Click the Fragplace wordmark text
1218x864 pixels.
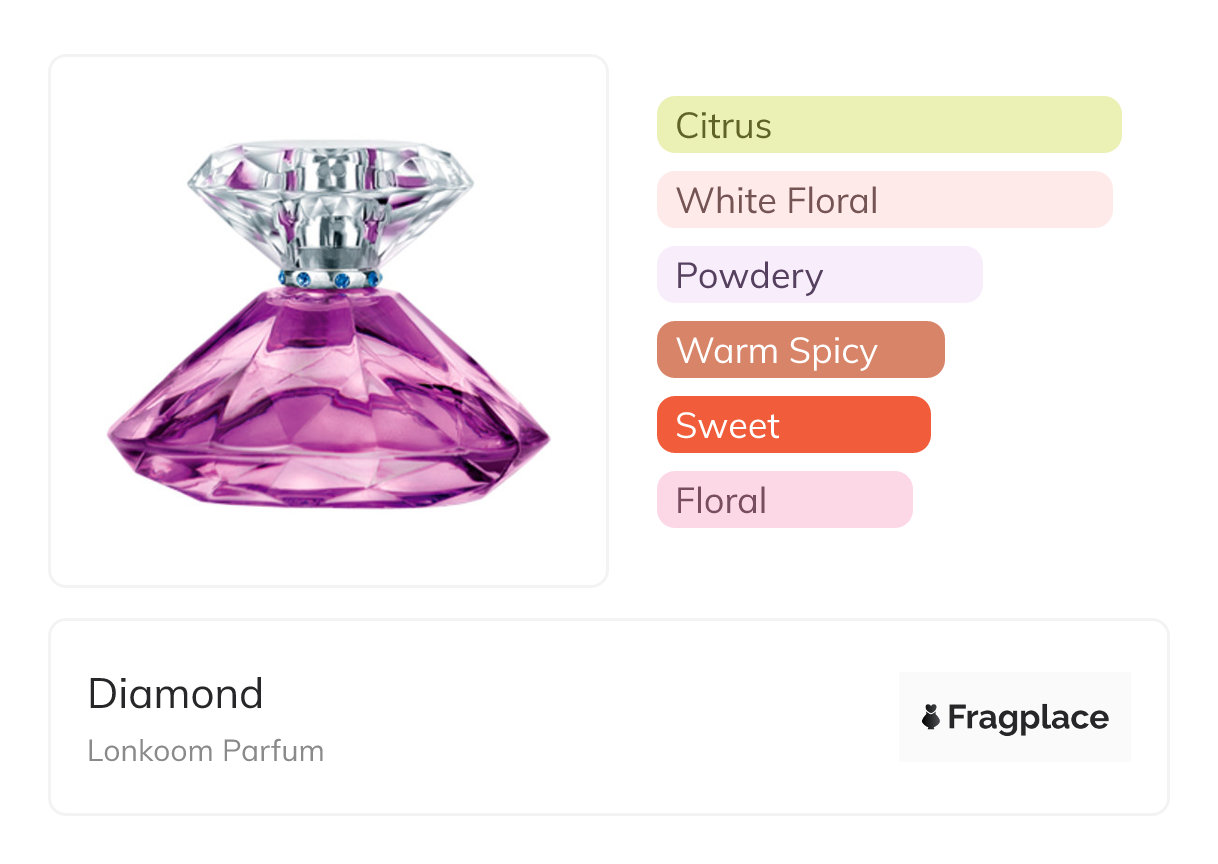click(1028, 717)
